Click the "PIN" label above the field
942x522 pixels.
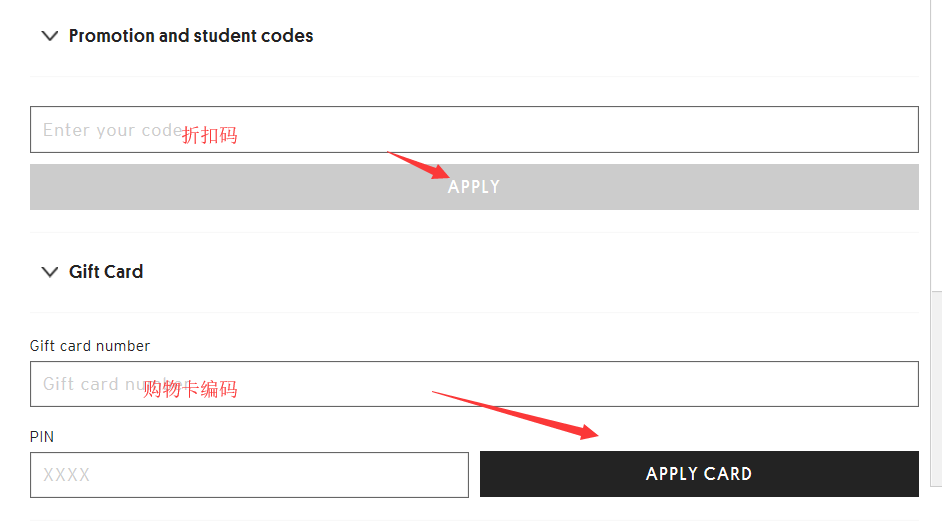pos(42,437)
